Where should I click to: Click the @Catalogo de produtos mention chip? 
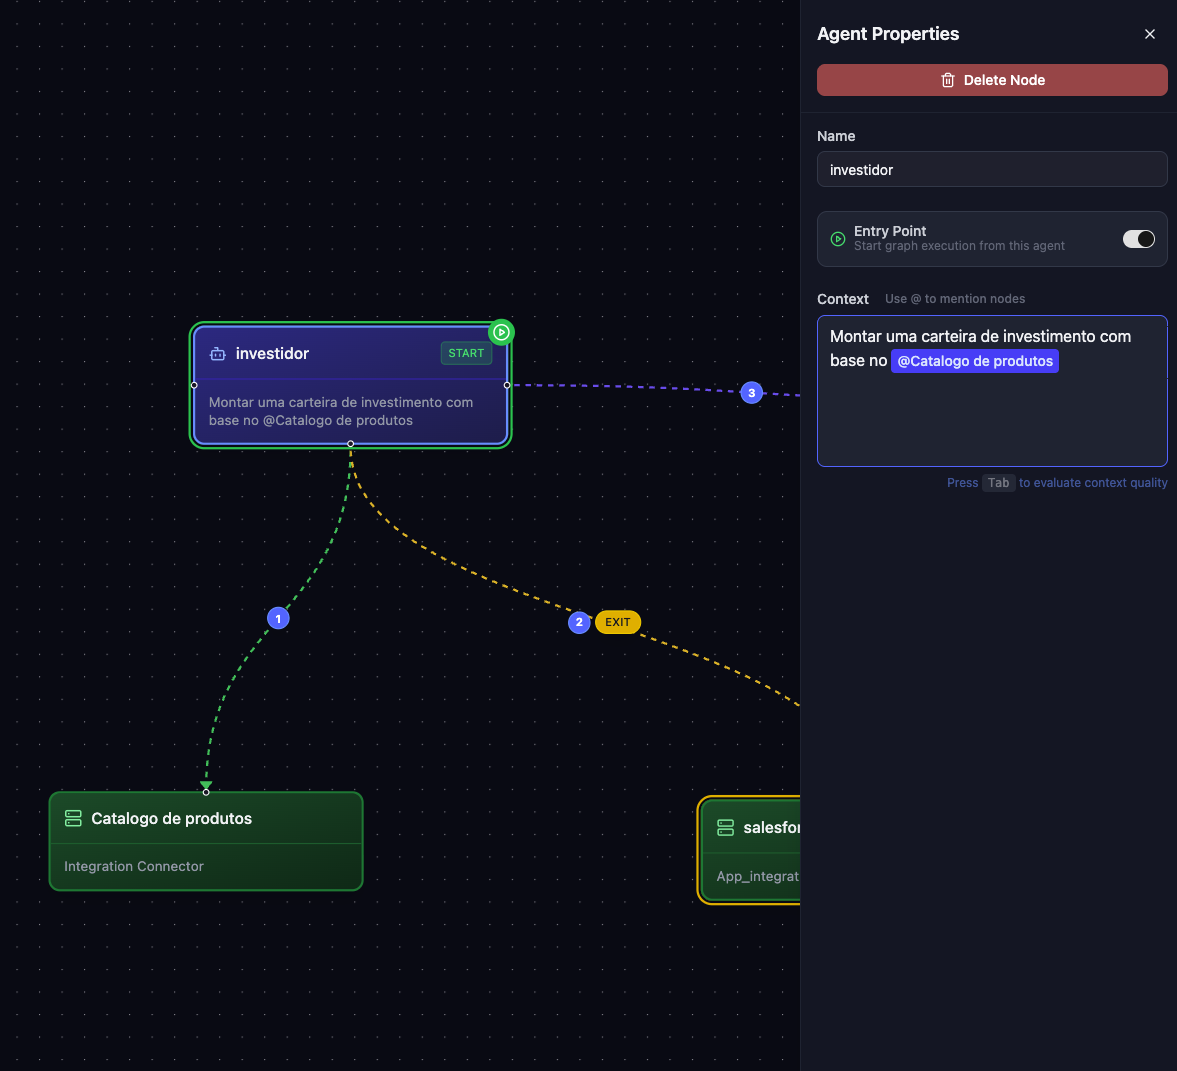coord(975,361)
